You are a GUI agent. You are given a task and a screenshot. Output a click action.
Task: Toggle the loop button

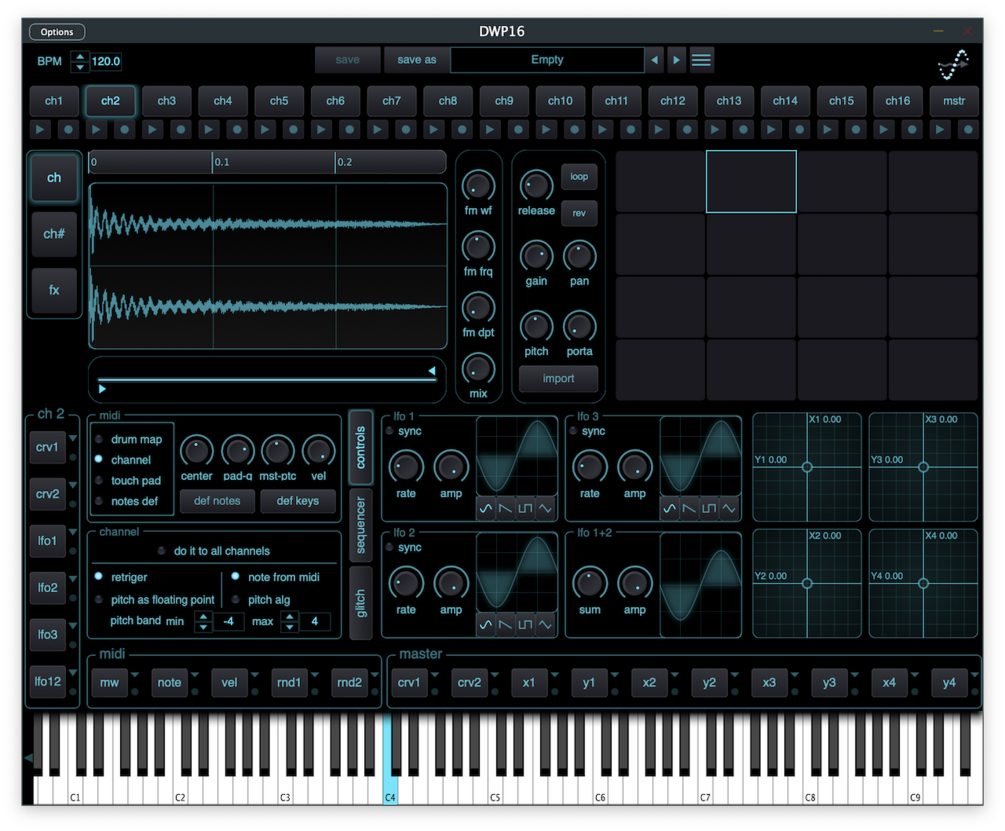pyautogui.click(x=579, y=177)
